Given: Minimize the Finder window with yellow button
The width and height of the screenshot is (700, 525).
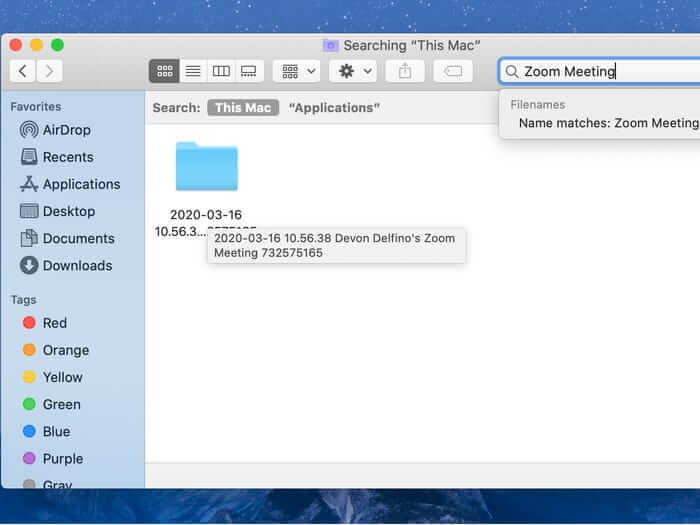Looking at the screenshot, I should pyautogui.click(x=37, y=45).
